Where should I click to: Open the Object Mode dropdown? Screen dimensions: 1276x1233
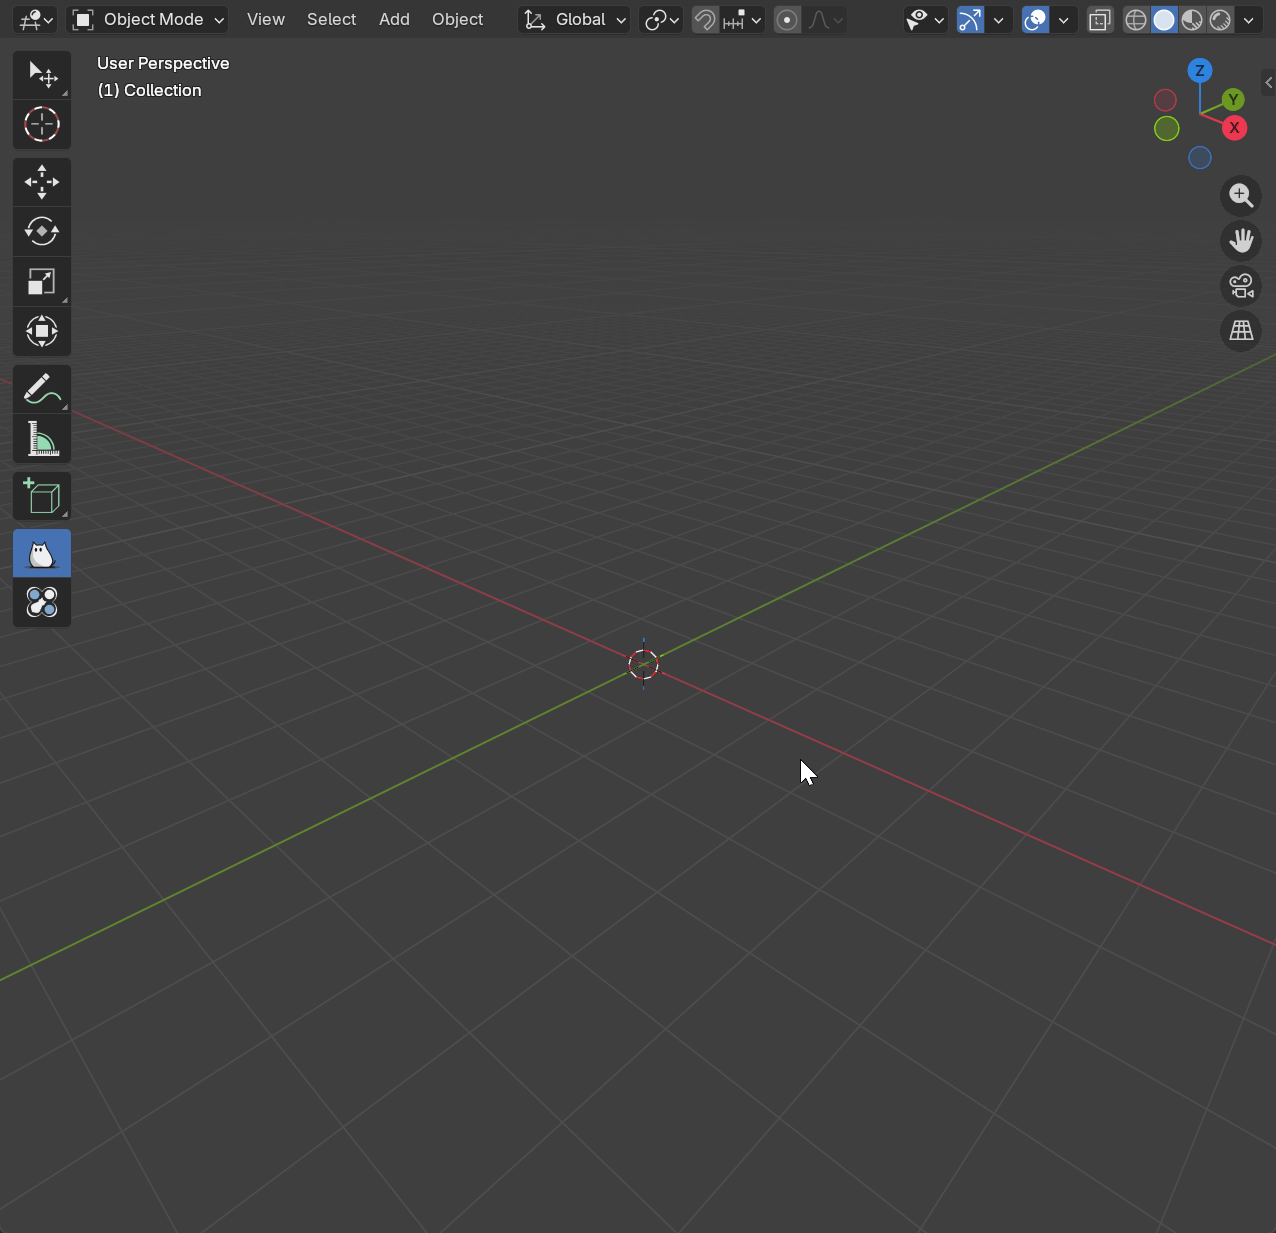point(148,20)
